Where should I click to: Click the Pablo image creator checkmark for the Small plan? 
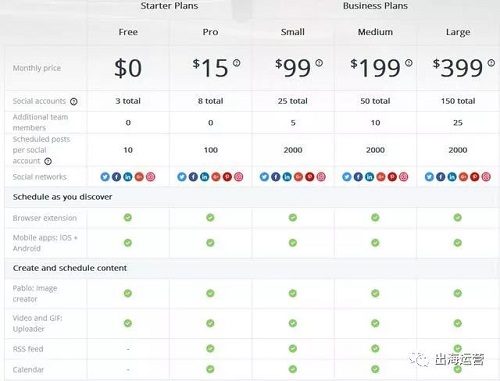293,293
